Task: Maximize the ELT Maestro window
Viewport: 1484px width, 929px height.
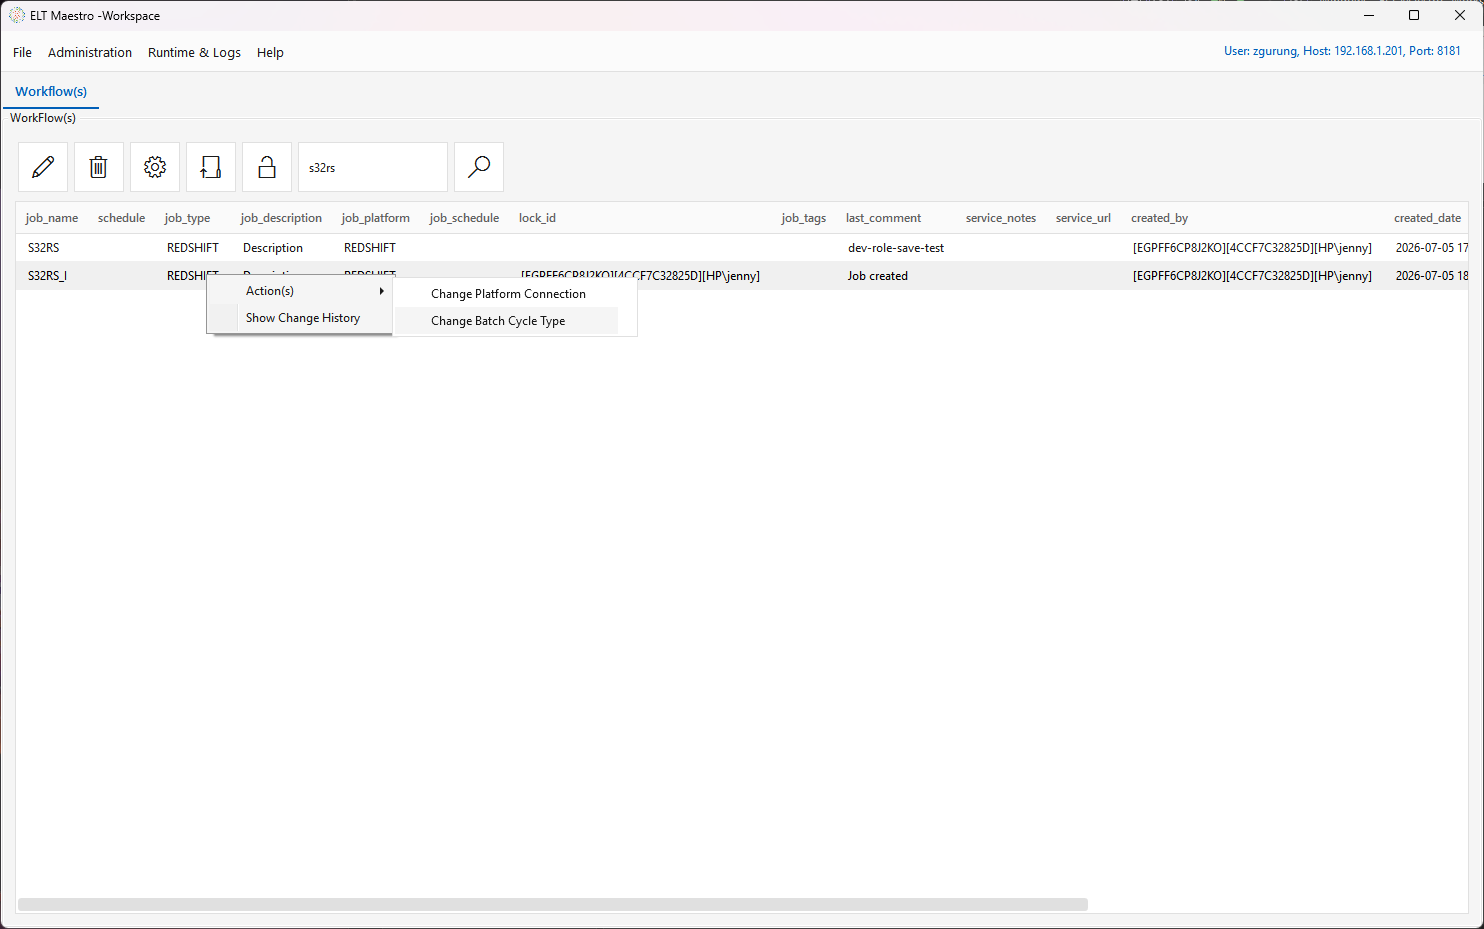Action: [x=1414, y=15]
